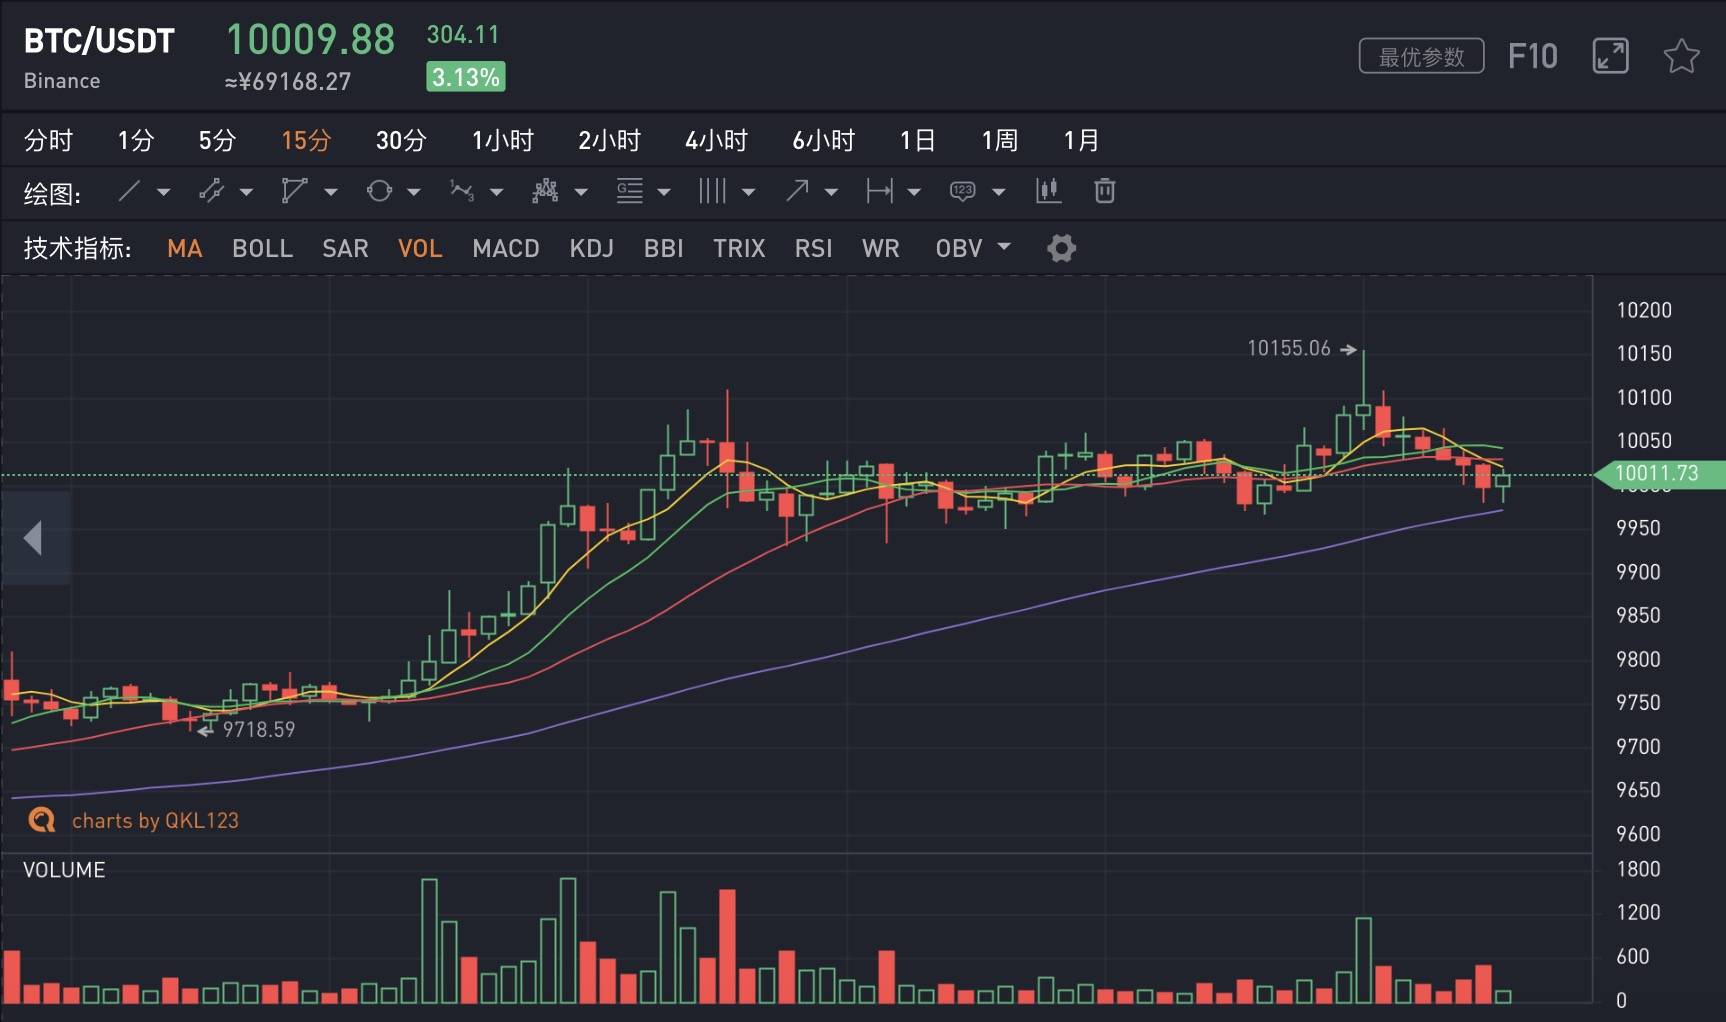The height and width of the screenshot is (1022, 1726).
Task: Select the vertical cycle lines tool
Action: click(x=712, y=191)
